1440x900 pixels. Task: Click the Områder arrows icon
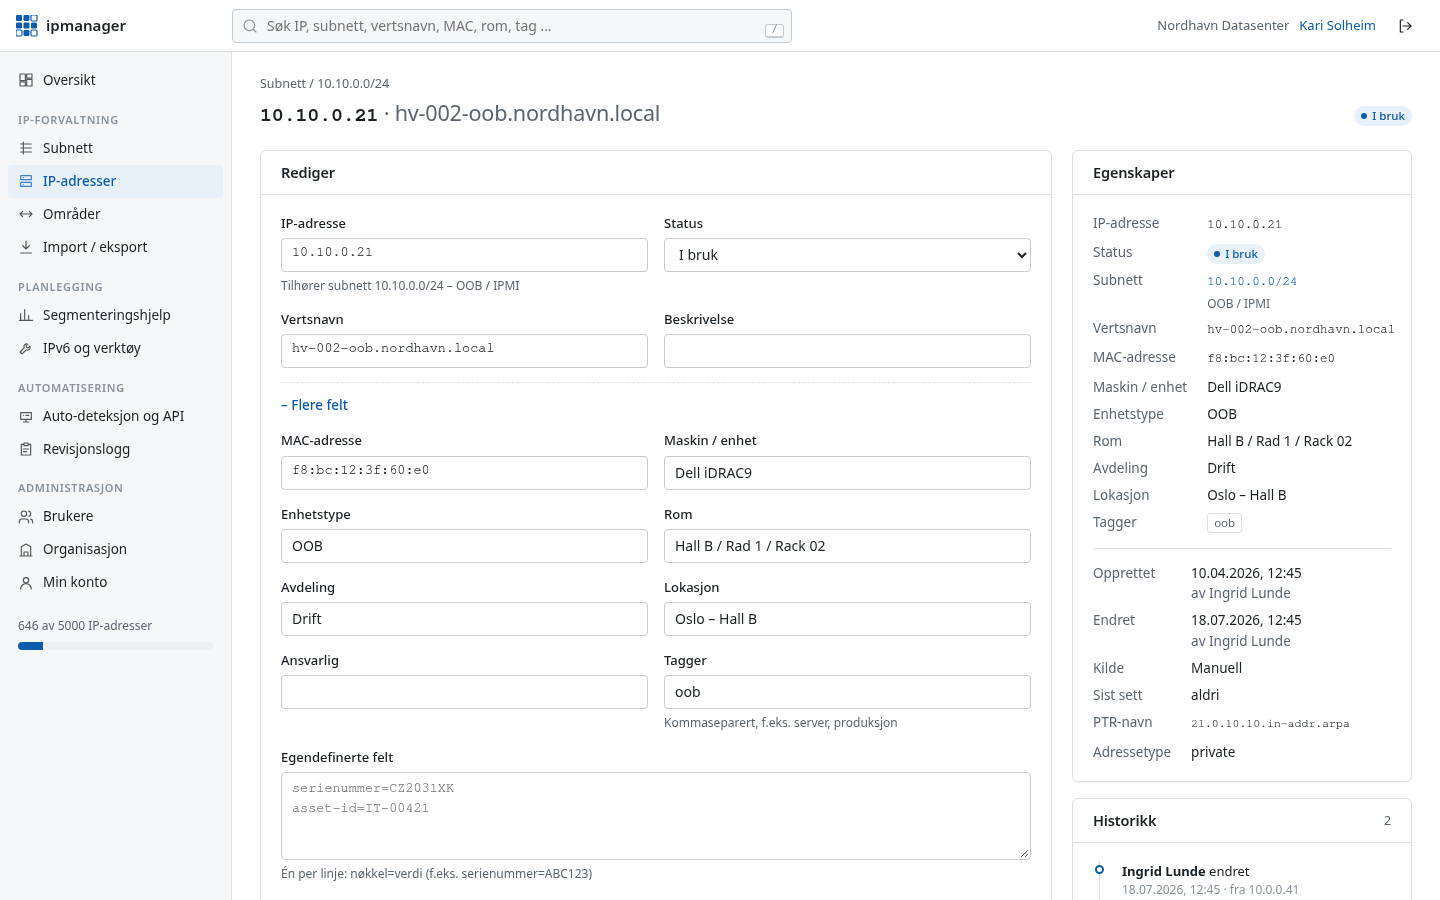[x=26, y=214]
